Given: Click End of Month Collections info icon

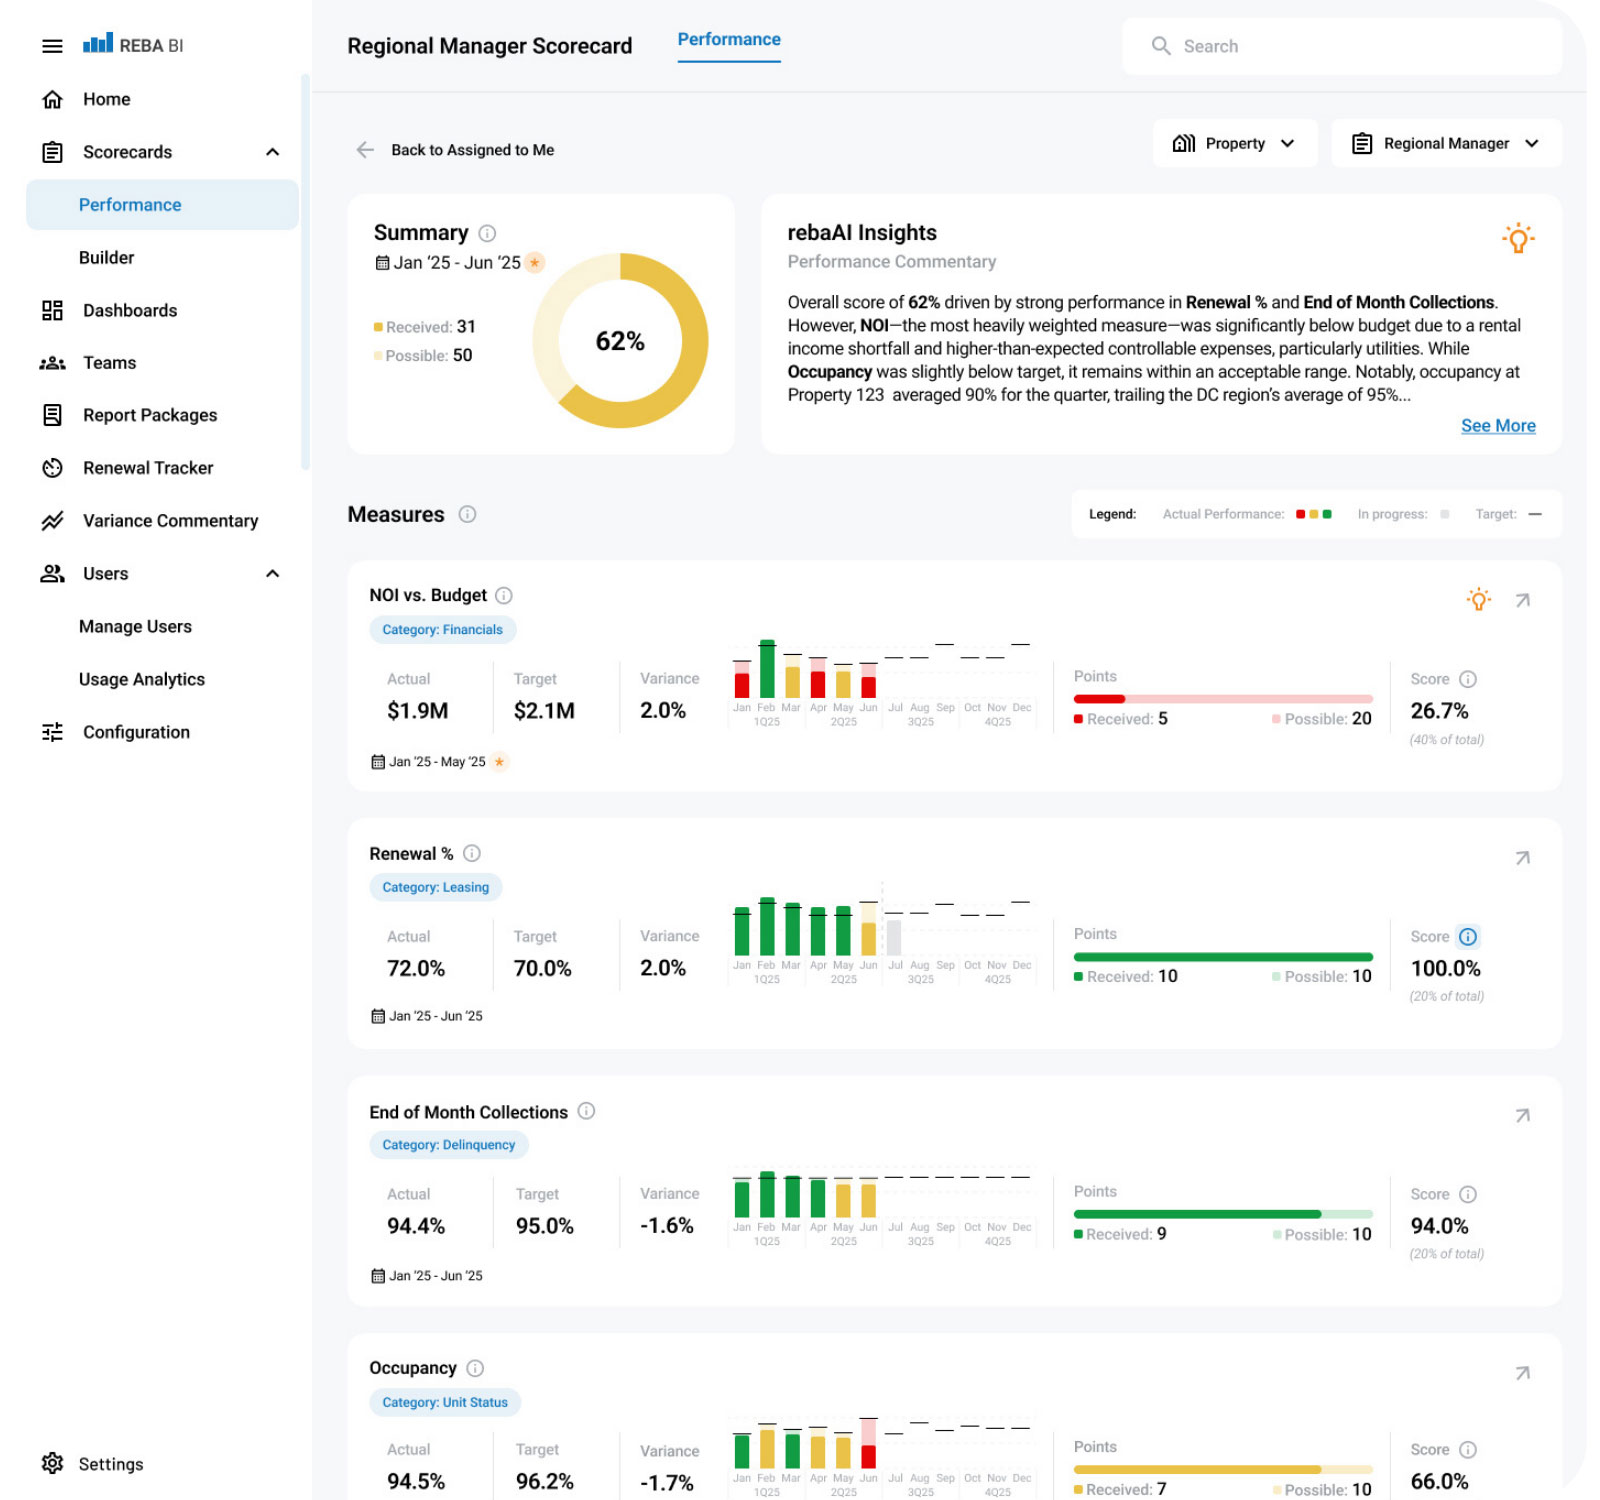Looking at the screenshot, I should click(586, 1111).
